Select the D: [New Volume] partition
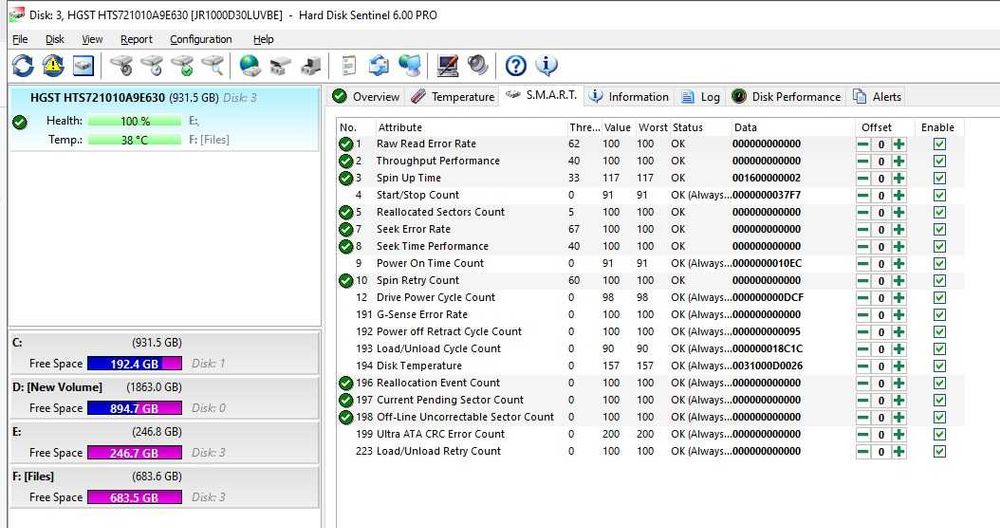This screenshot has width=1000, height=528. tap(163, 397)
